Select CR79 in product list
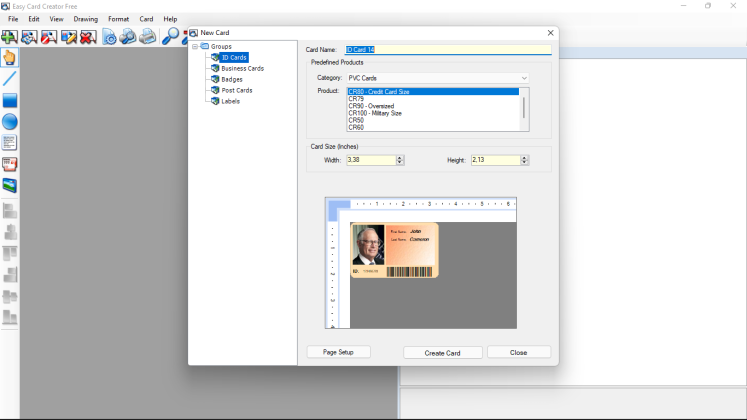 pos(433,99)
